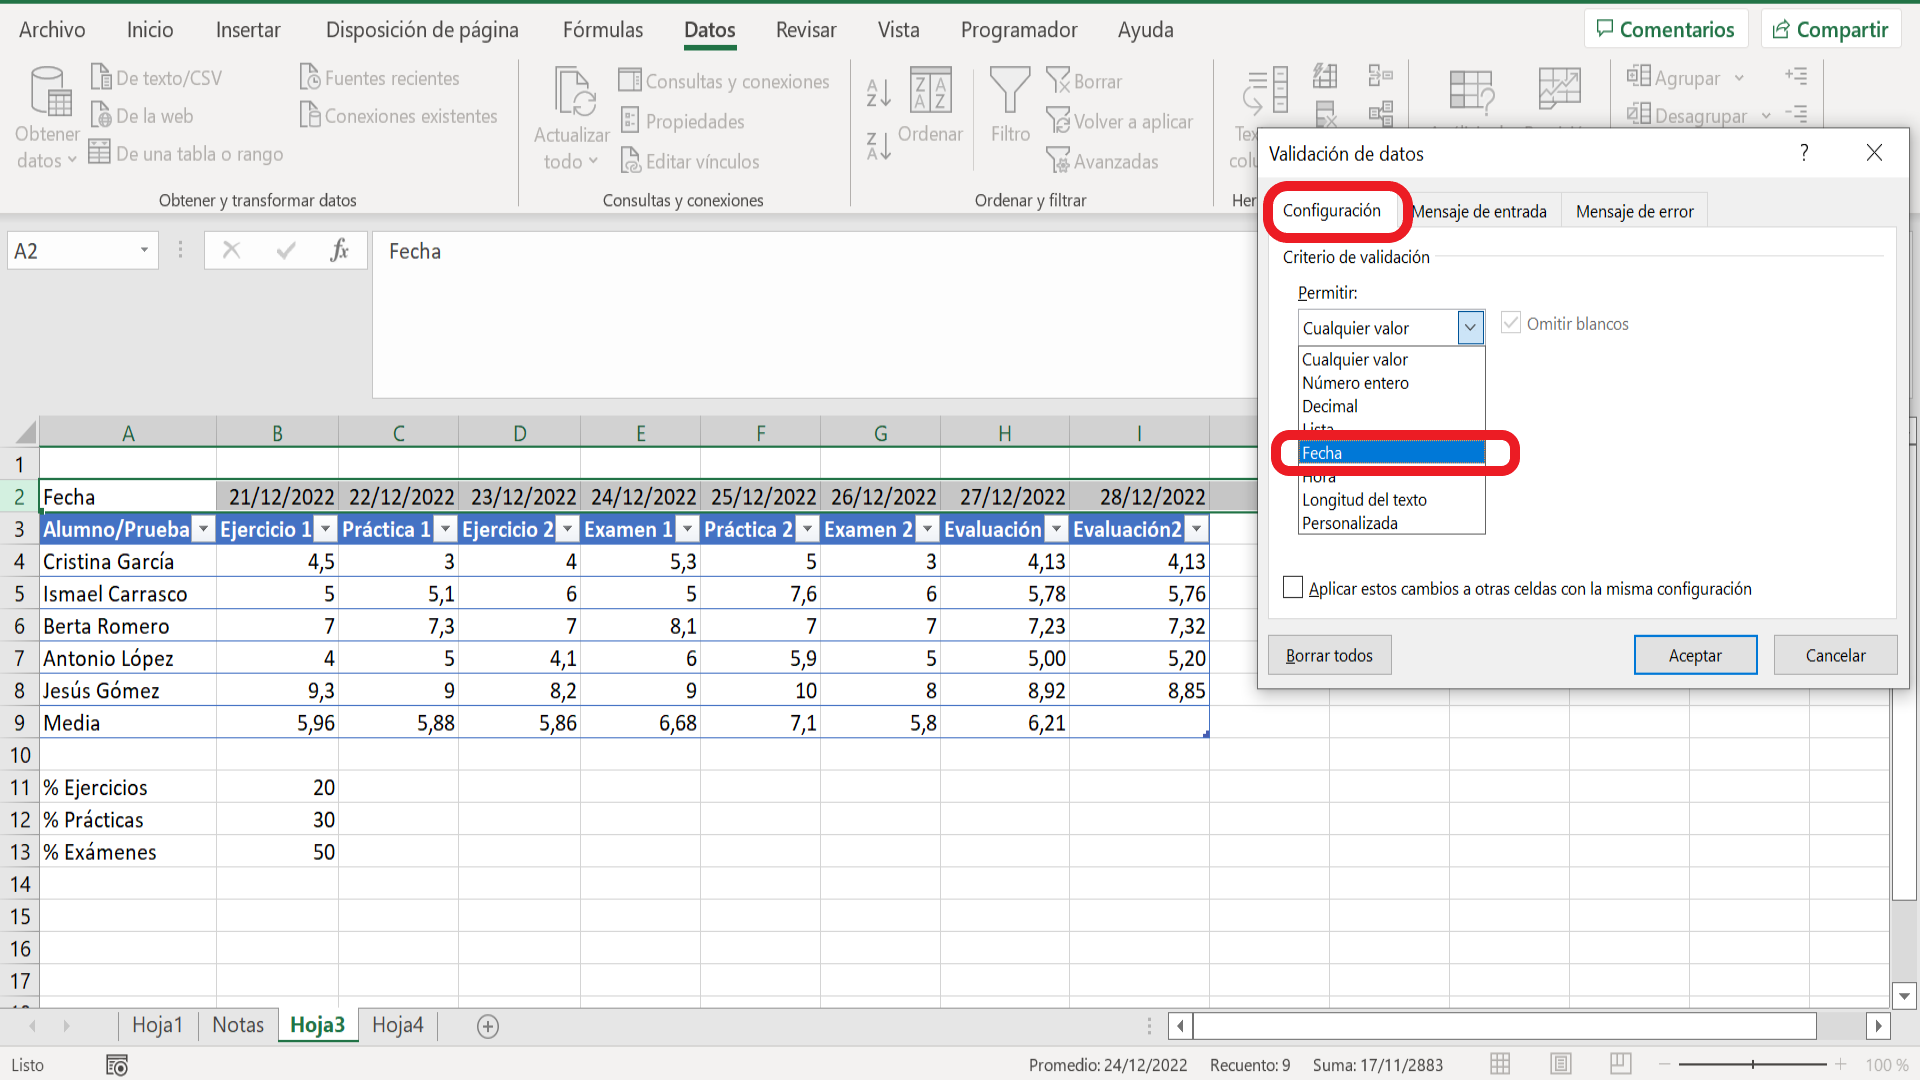Select Fecha in the Permitir list

(x=1391, y=453)
